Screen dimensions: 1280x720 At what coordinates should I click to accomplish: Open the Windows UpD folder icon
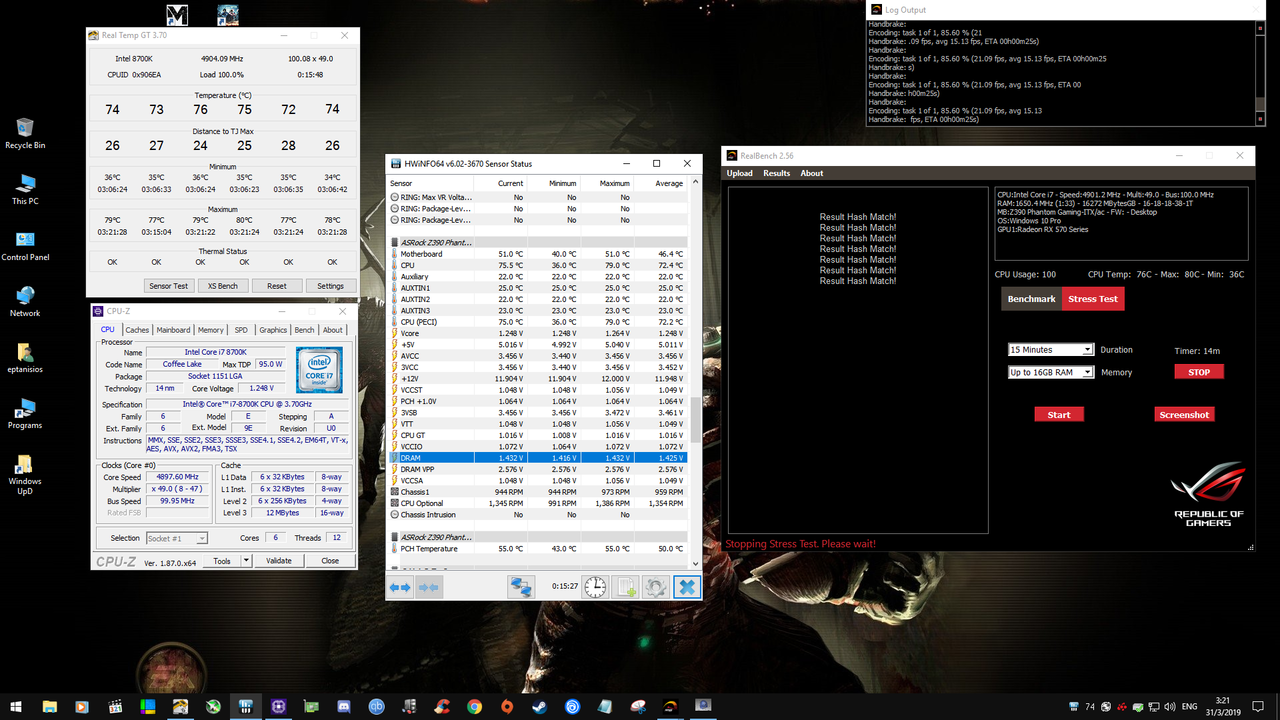[25, 475]
